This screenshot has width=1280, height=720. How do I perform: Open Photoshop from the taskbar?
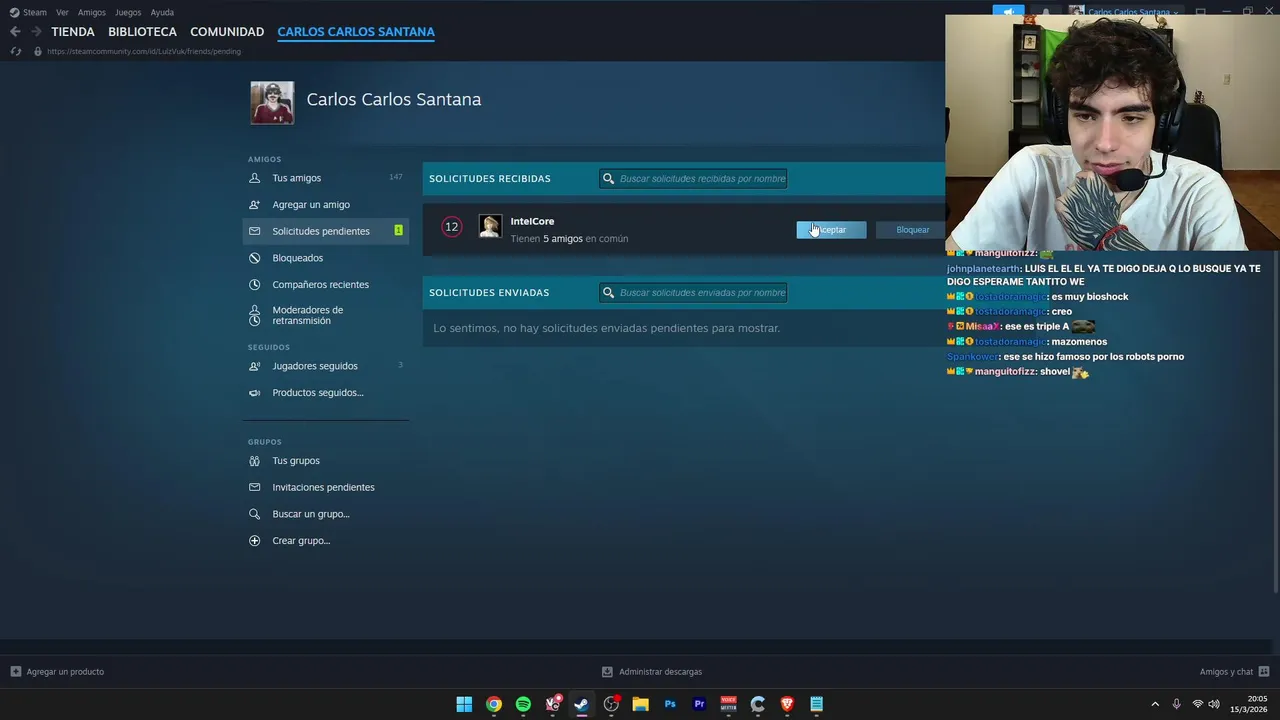(x=670, y=704)
